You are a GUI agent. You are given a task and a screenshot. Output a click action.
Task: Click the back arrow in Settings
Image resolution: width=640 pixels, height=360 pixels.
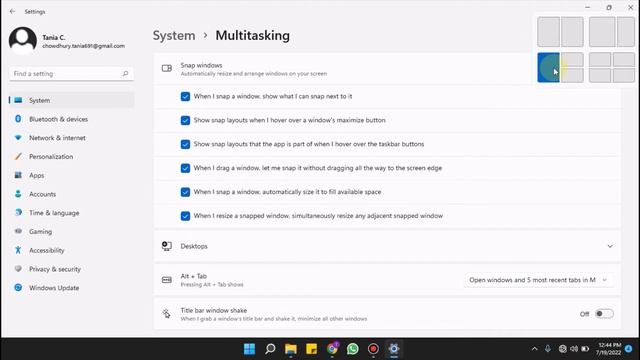tap(12, 11)
